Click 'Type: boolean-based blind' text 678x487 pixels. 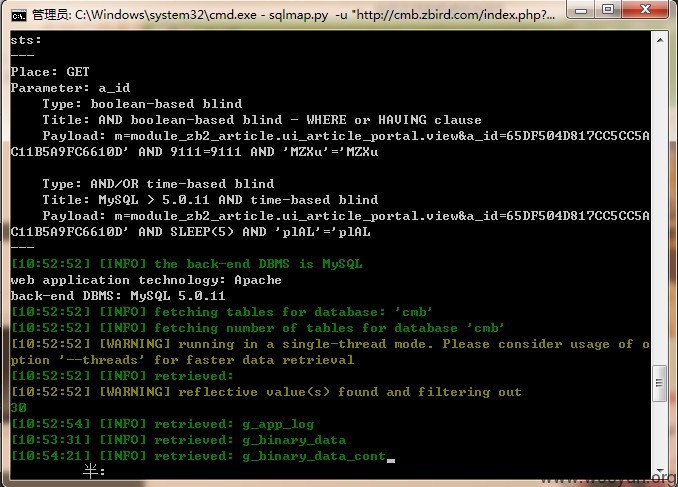click(142, 104)
